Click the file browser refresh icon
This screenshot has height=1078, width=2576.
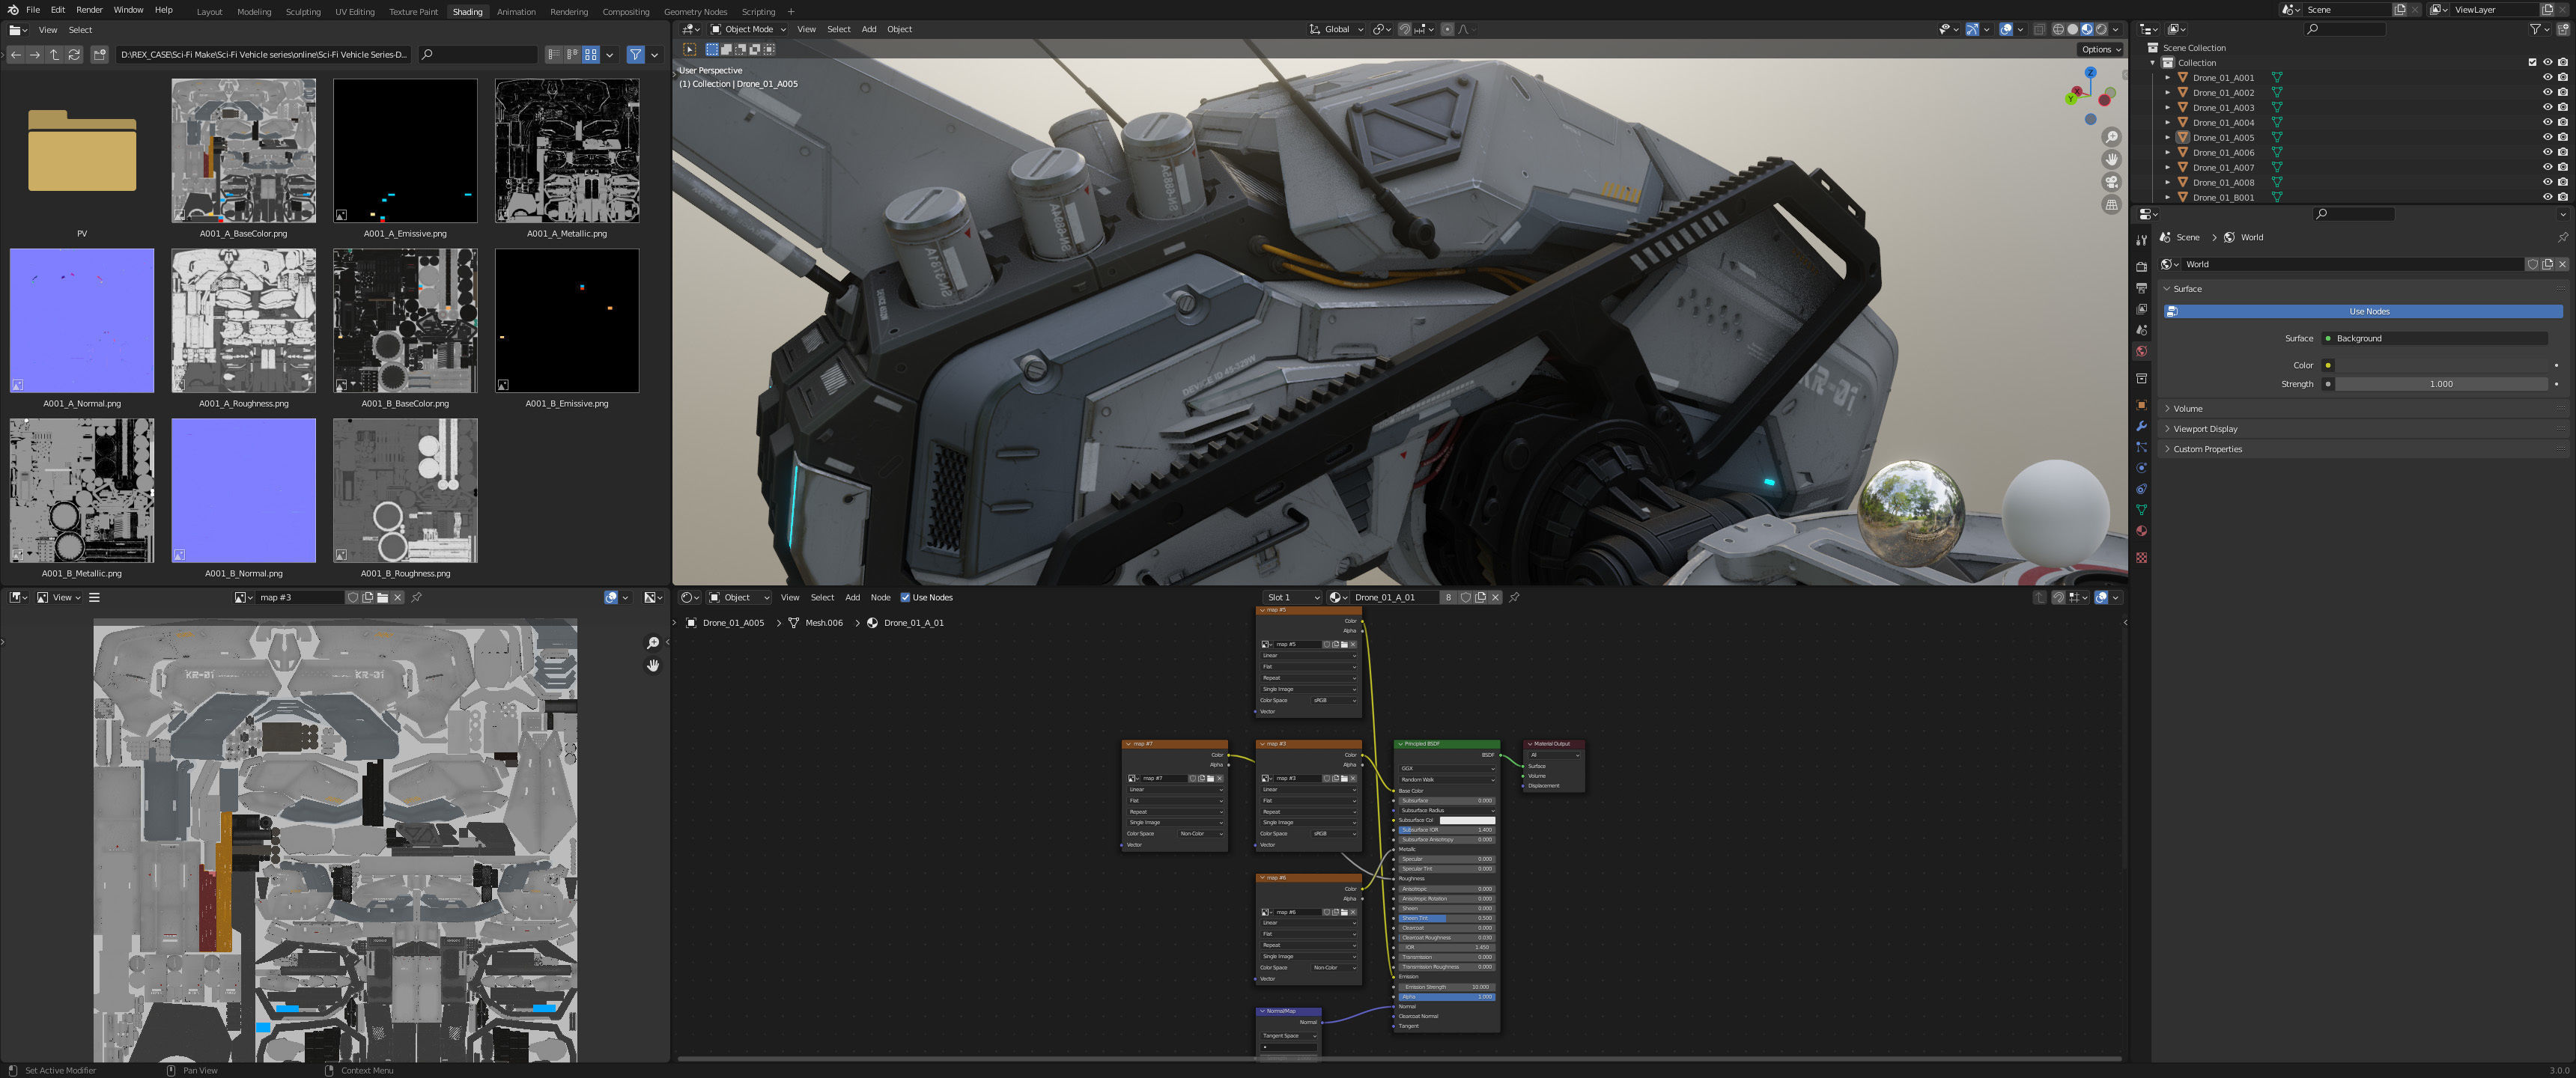pos(74,55)
